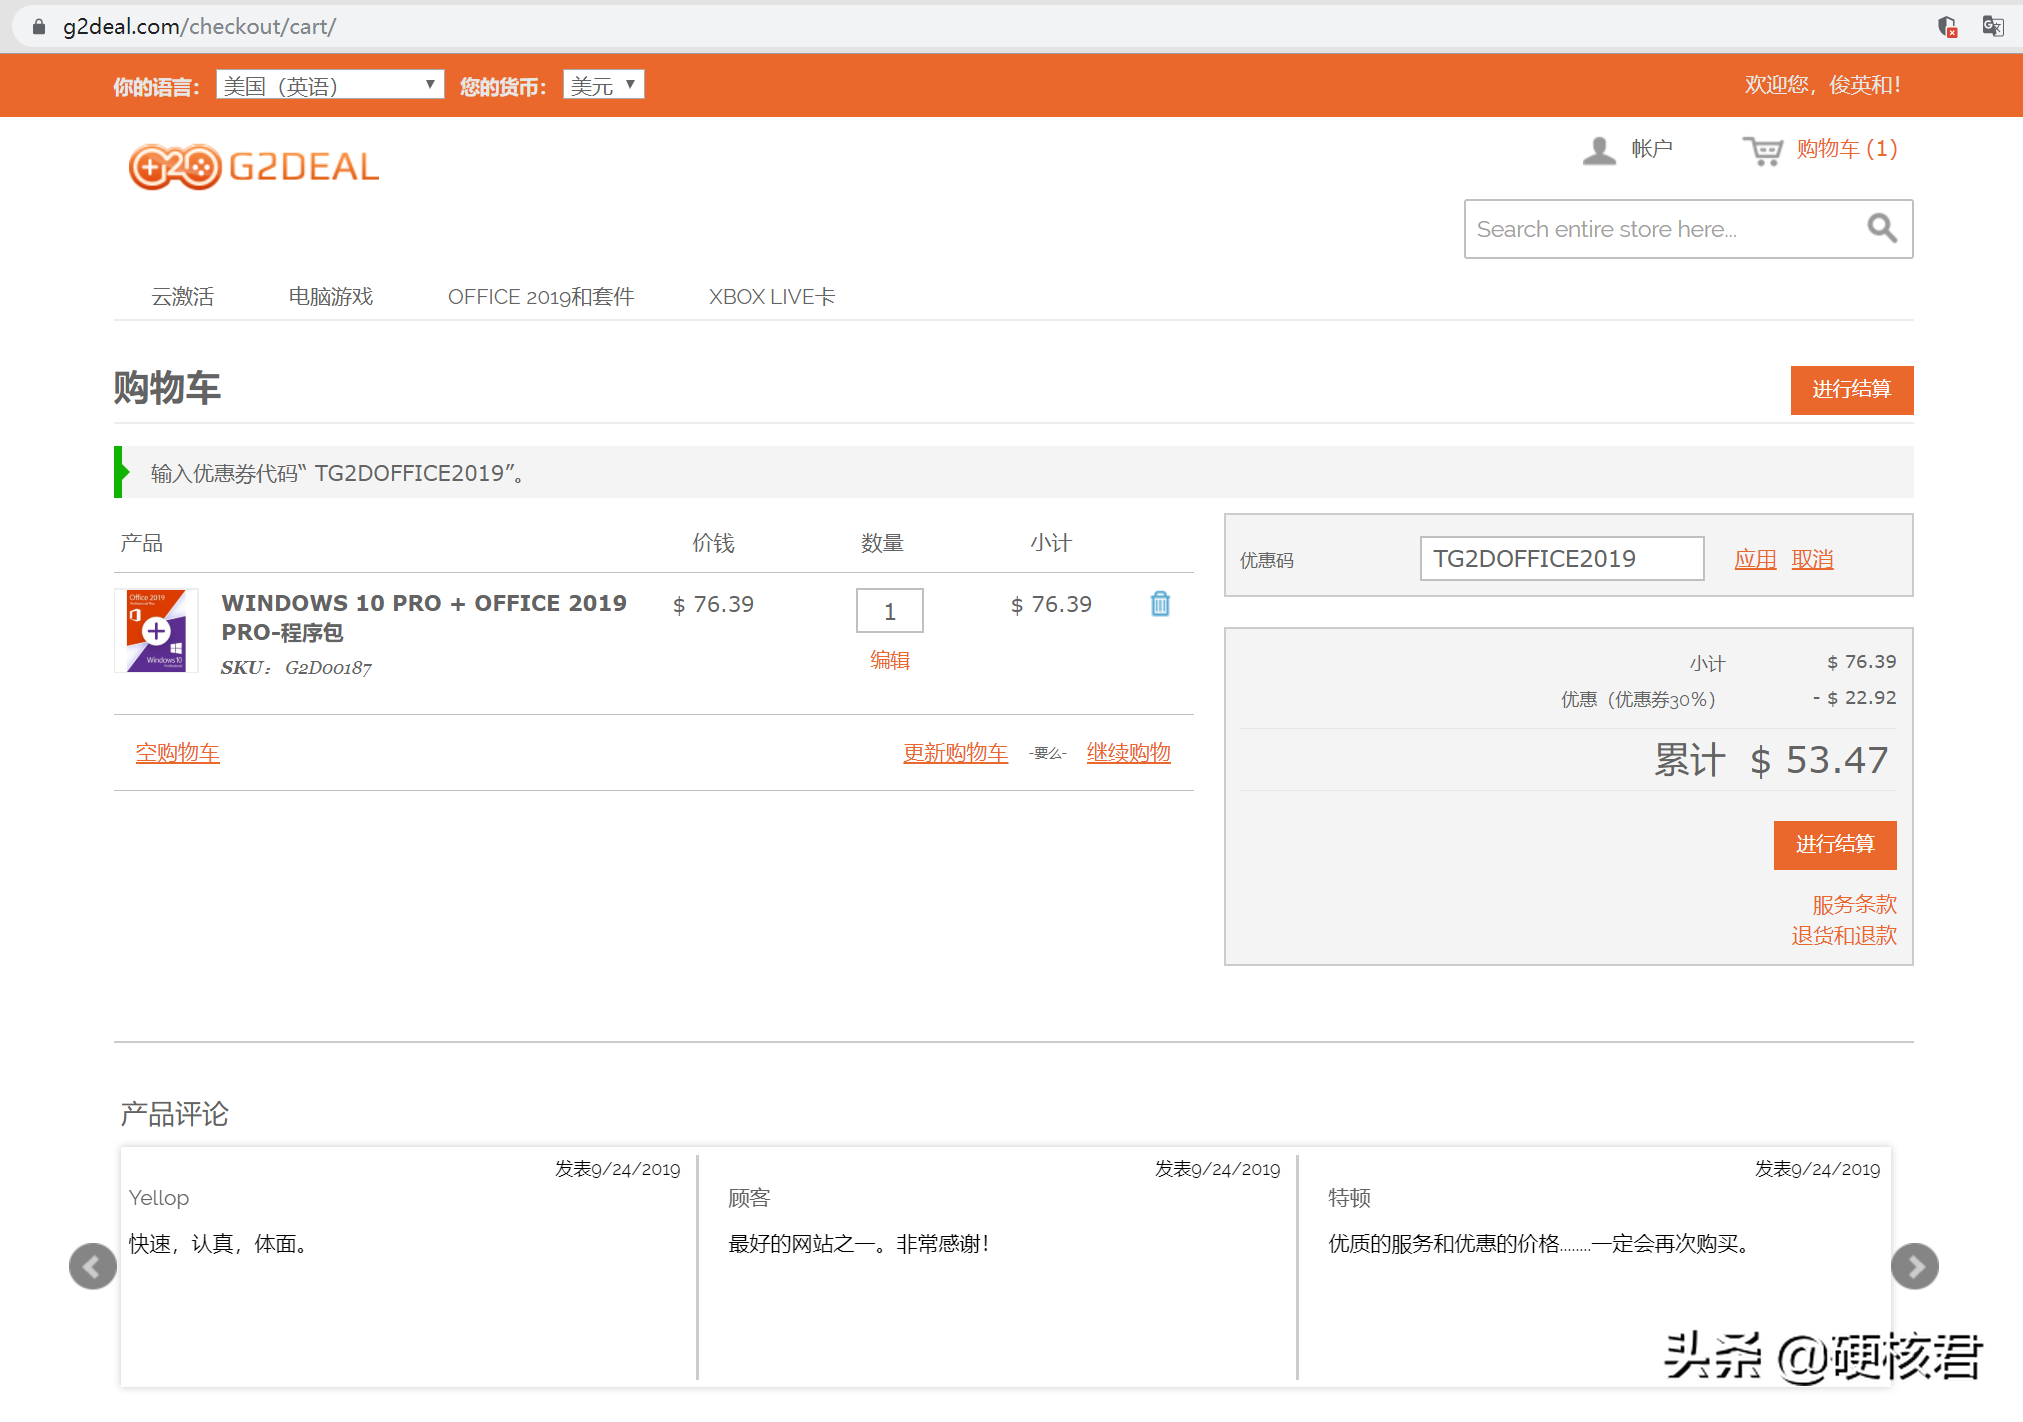Click the SKU G2D00187 text
Screen dimensions: 2023x1422
(296, 667)
